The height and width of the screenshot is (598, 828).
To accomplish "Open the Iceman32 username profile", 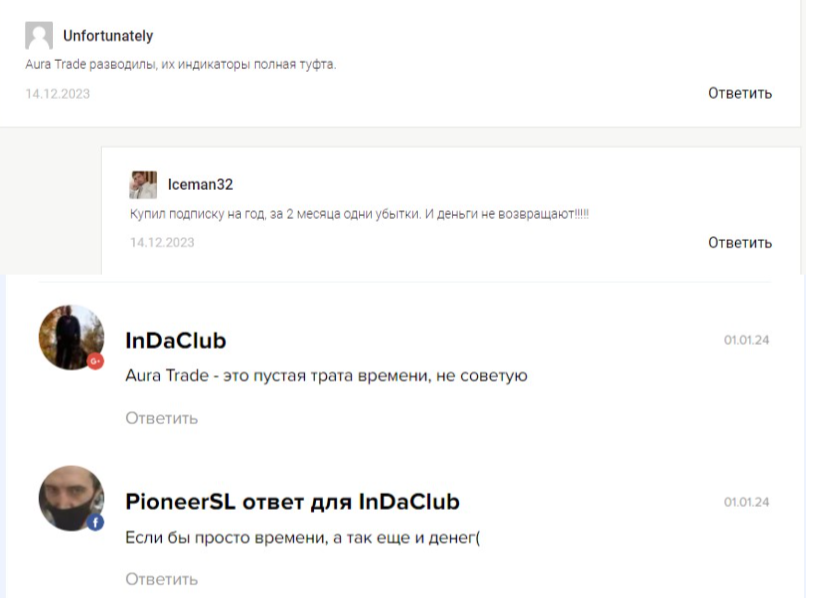I will click(x=200, y=184).
